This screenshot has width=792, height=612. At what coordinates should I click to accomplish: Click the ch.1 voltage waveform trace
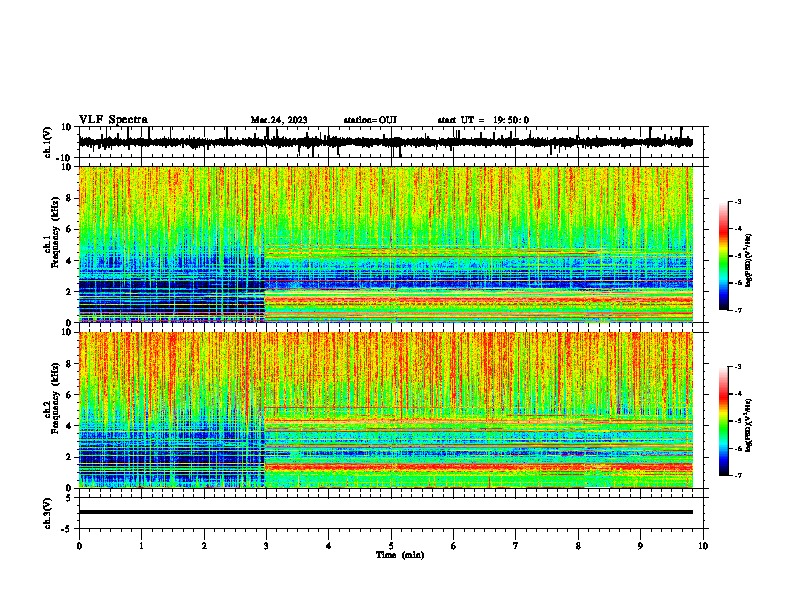point(385,142)
